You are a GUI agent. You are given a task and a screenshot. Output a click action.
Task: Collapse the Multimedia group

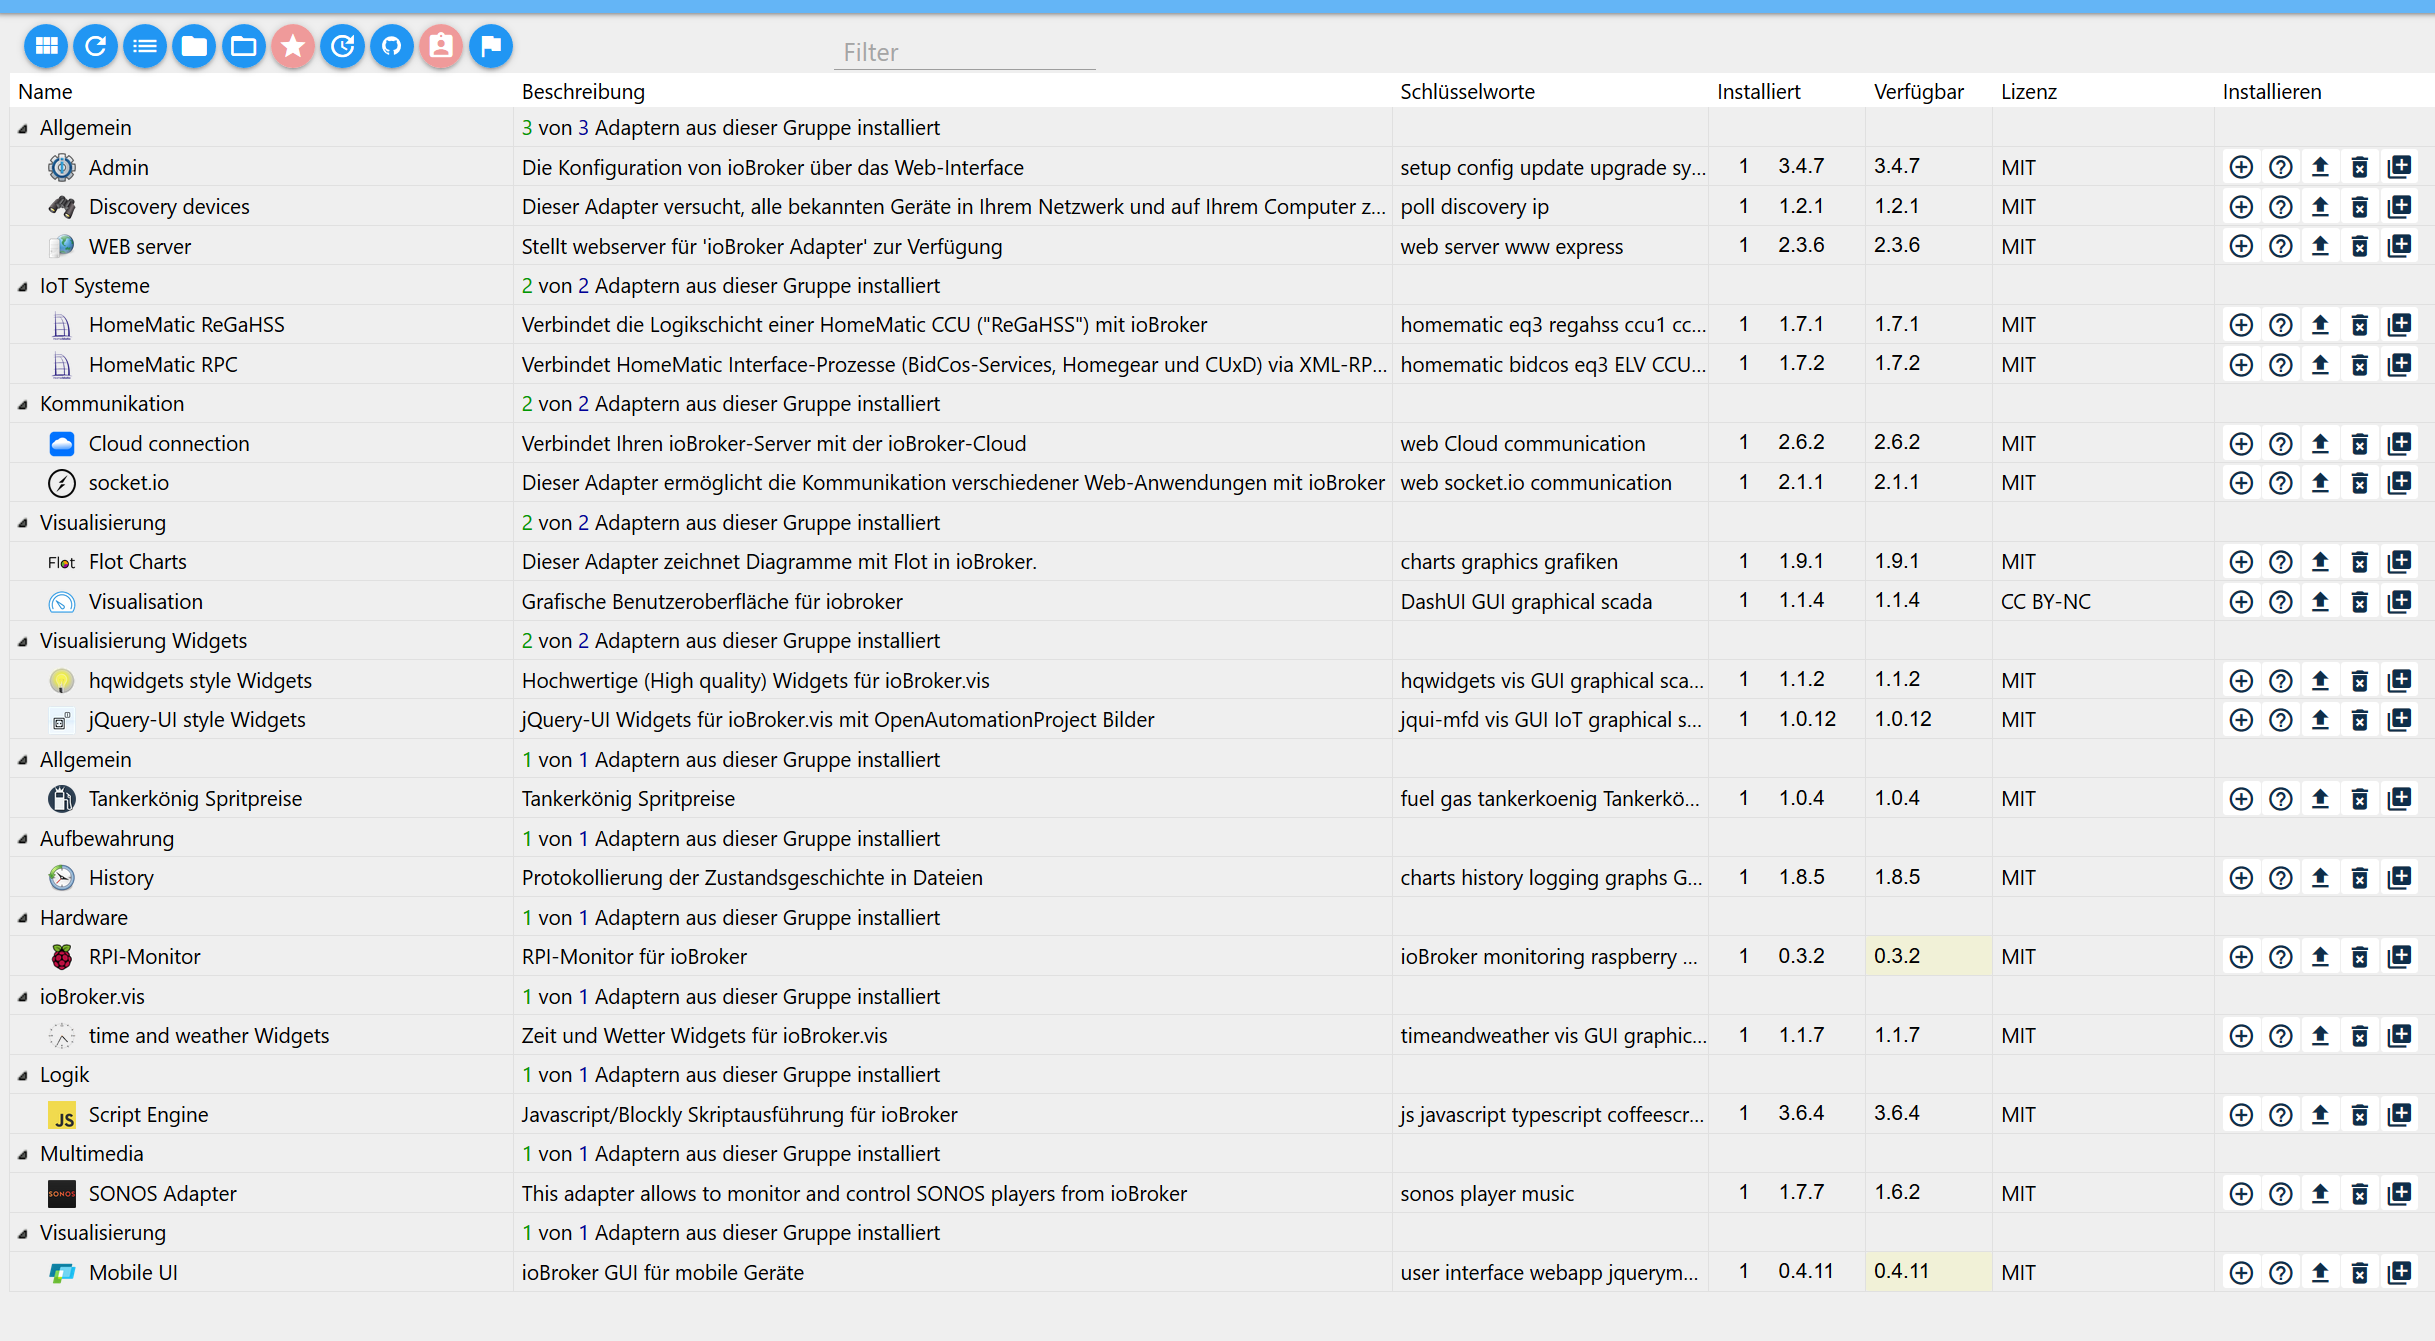click(23, 1154)
